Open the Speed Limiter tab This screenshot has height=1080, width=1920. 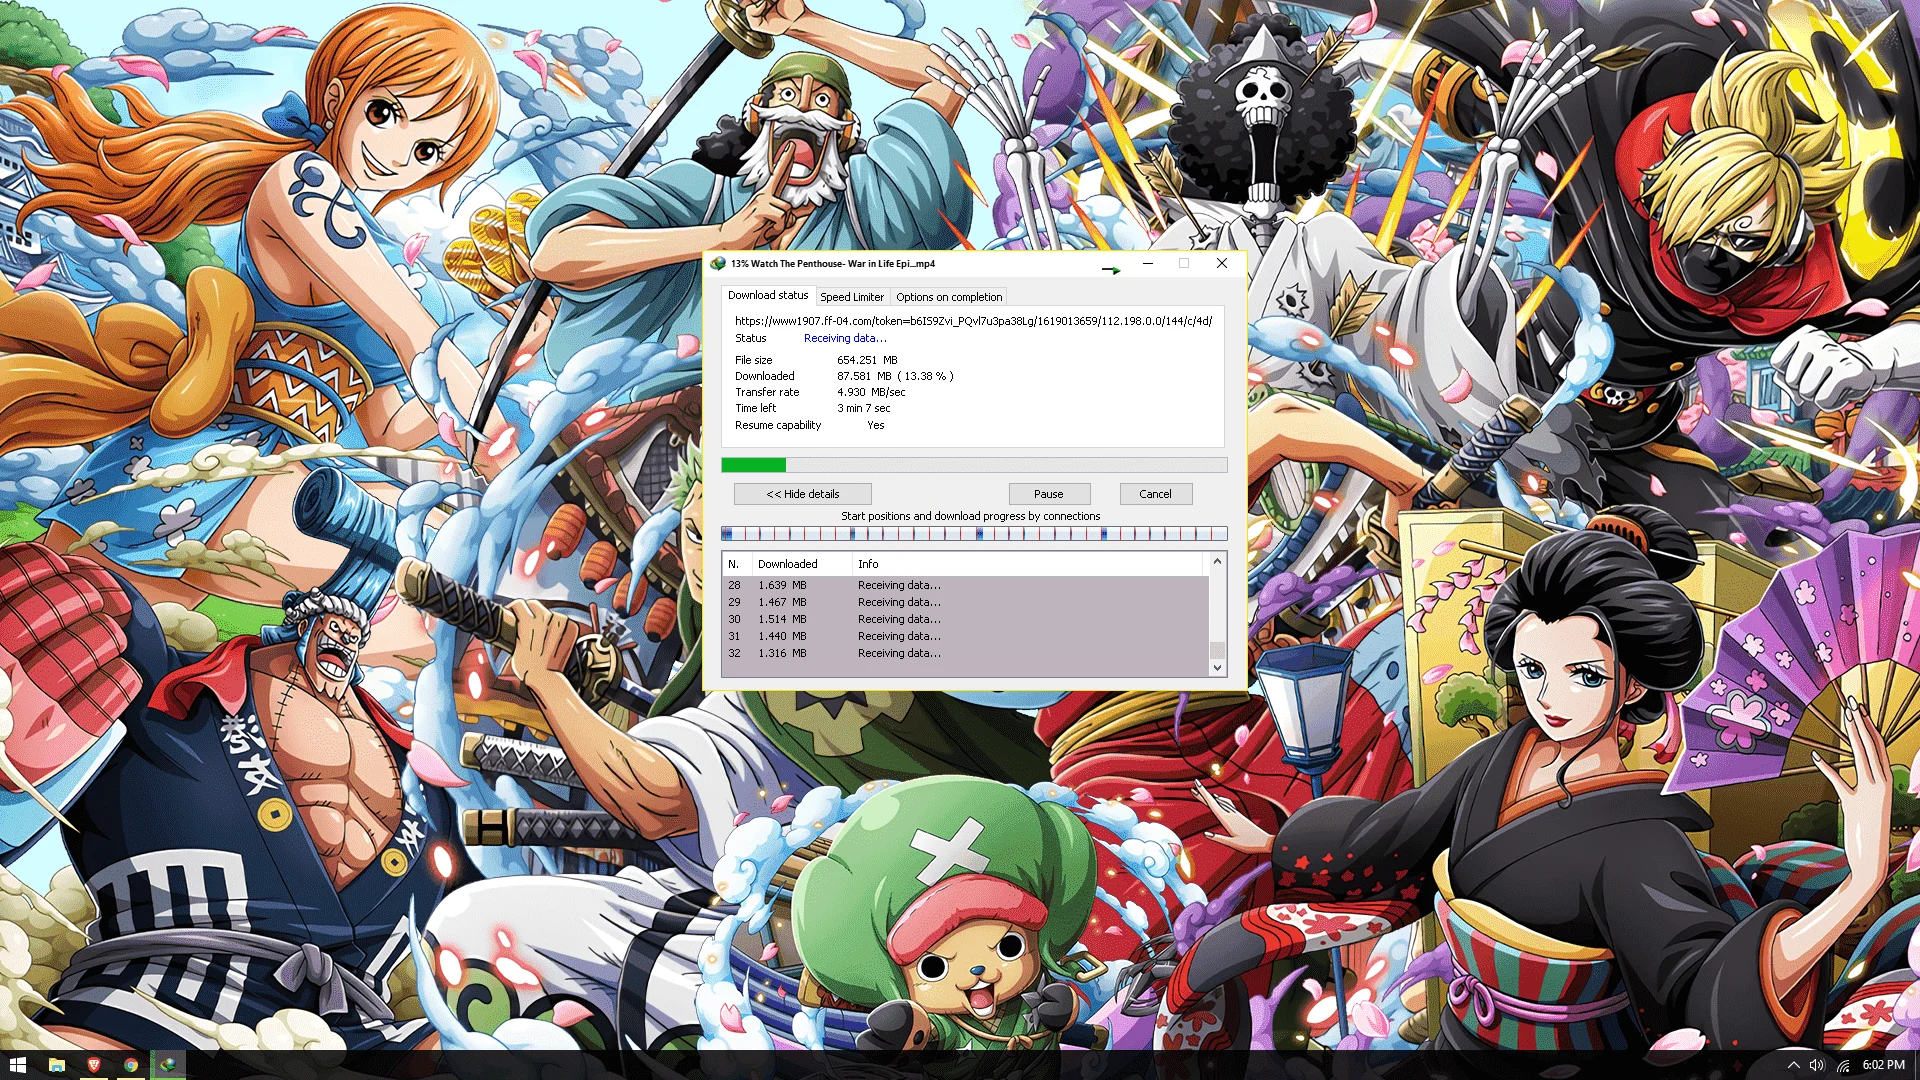(852, 297)
